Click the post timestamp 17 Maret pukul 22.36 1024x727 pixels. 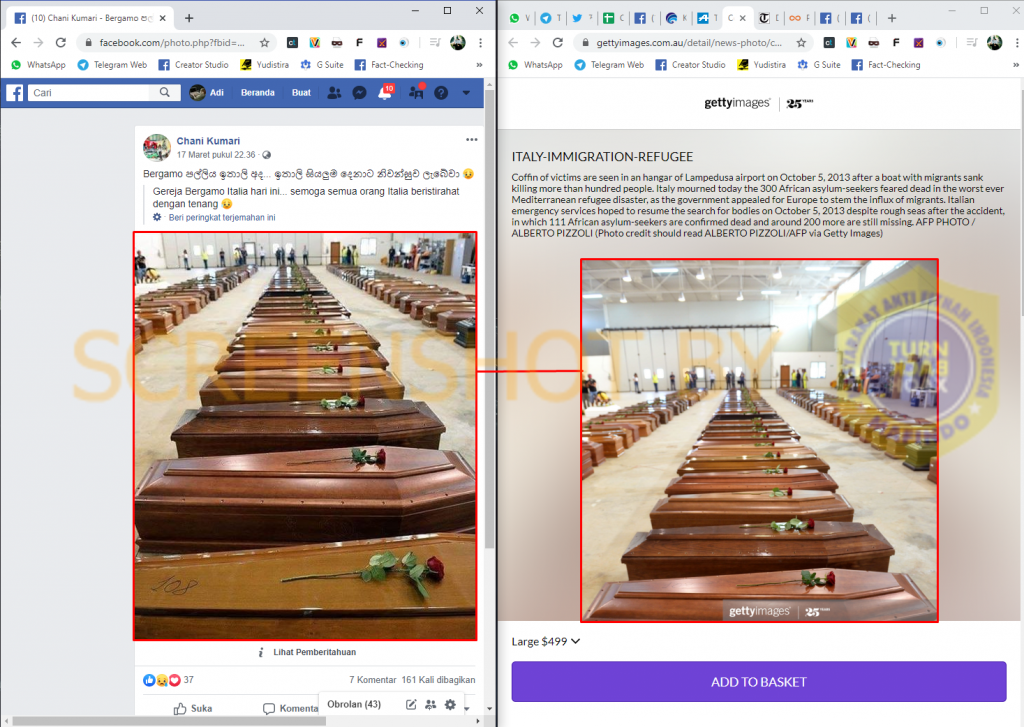tap(216, 155)
